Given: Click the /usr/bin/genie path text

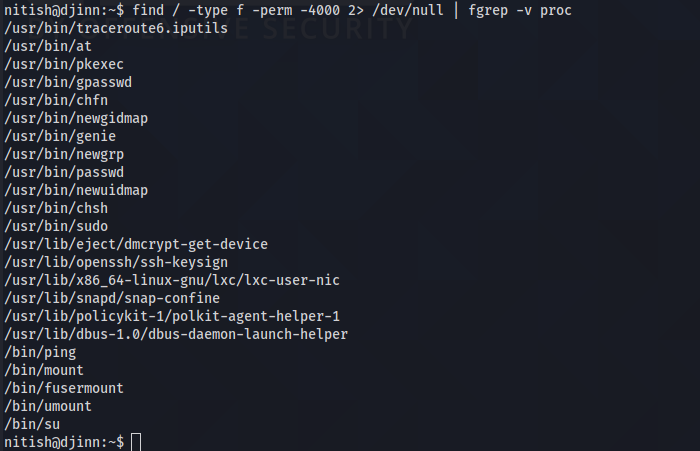Looking at the screenshot, I should [x=60, y=136].
